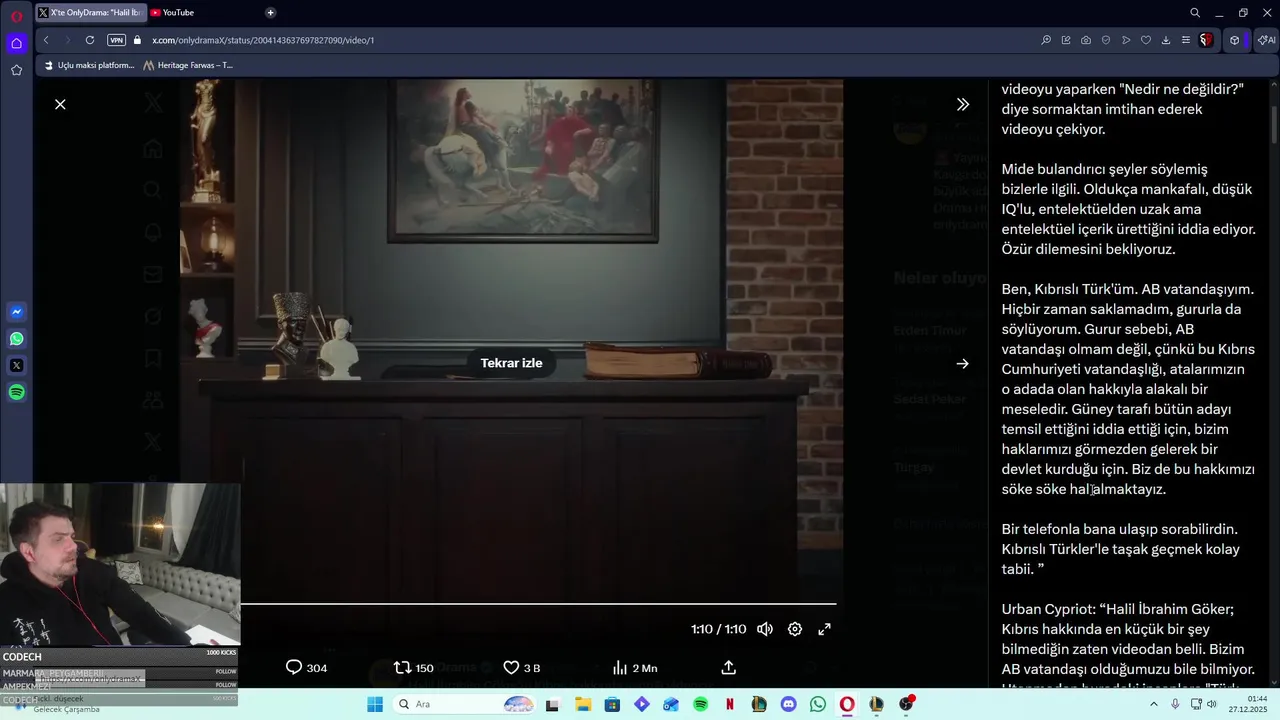Open X panel in the Opera sidebar
Screen dimensions: 1280x720
tap(16, 366)
